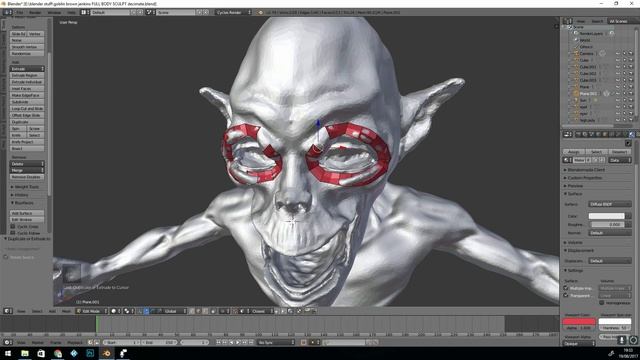Click the 3D manipulator blue arrow
This screenshot has width=640, height=360.
318,123
